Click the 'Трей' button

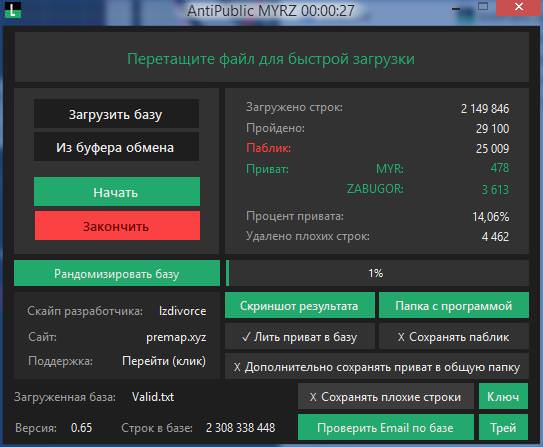pyautogui.click(x=503, y=427)
